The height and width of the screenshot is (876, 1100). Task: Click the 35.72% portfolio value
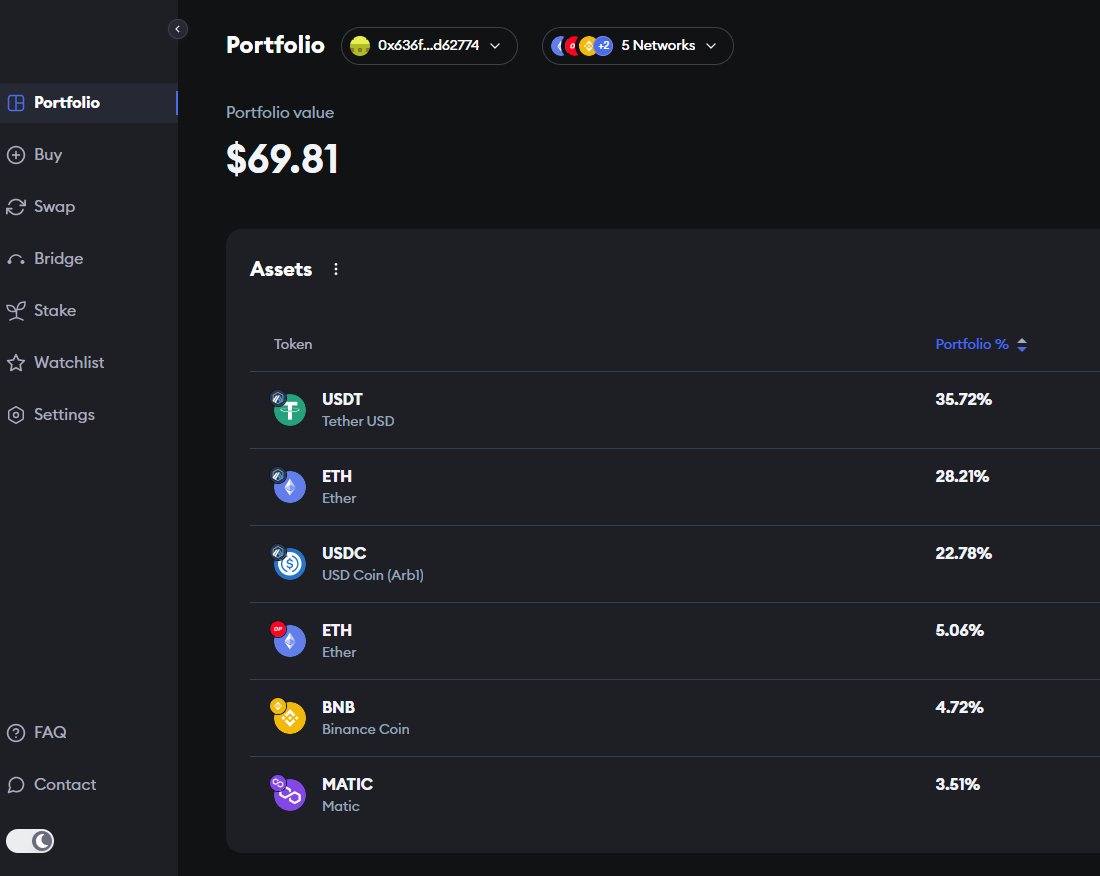[963, 400]
